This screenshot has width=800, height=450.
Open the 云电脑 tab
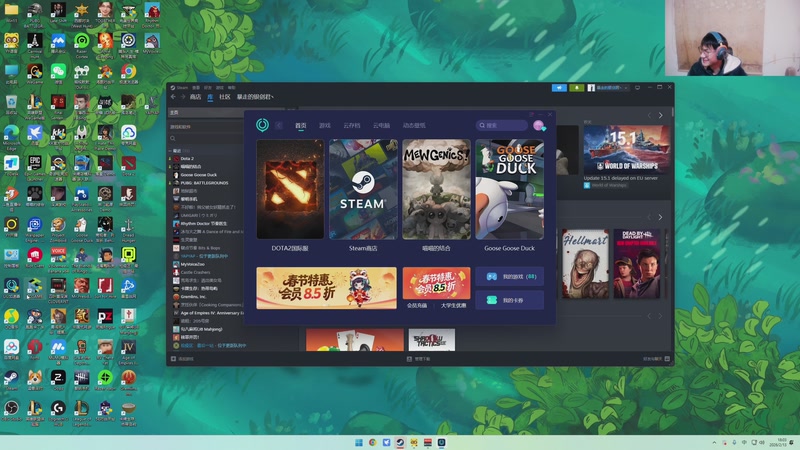(x=381, y=126)
